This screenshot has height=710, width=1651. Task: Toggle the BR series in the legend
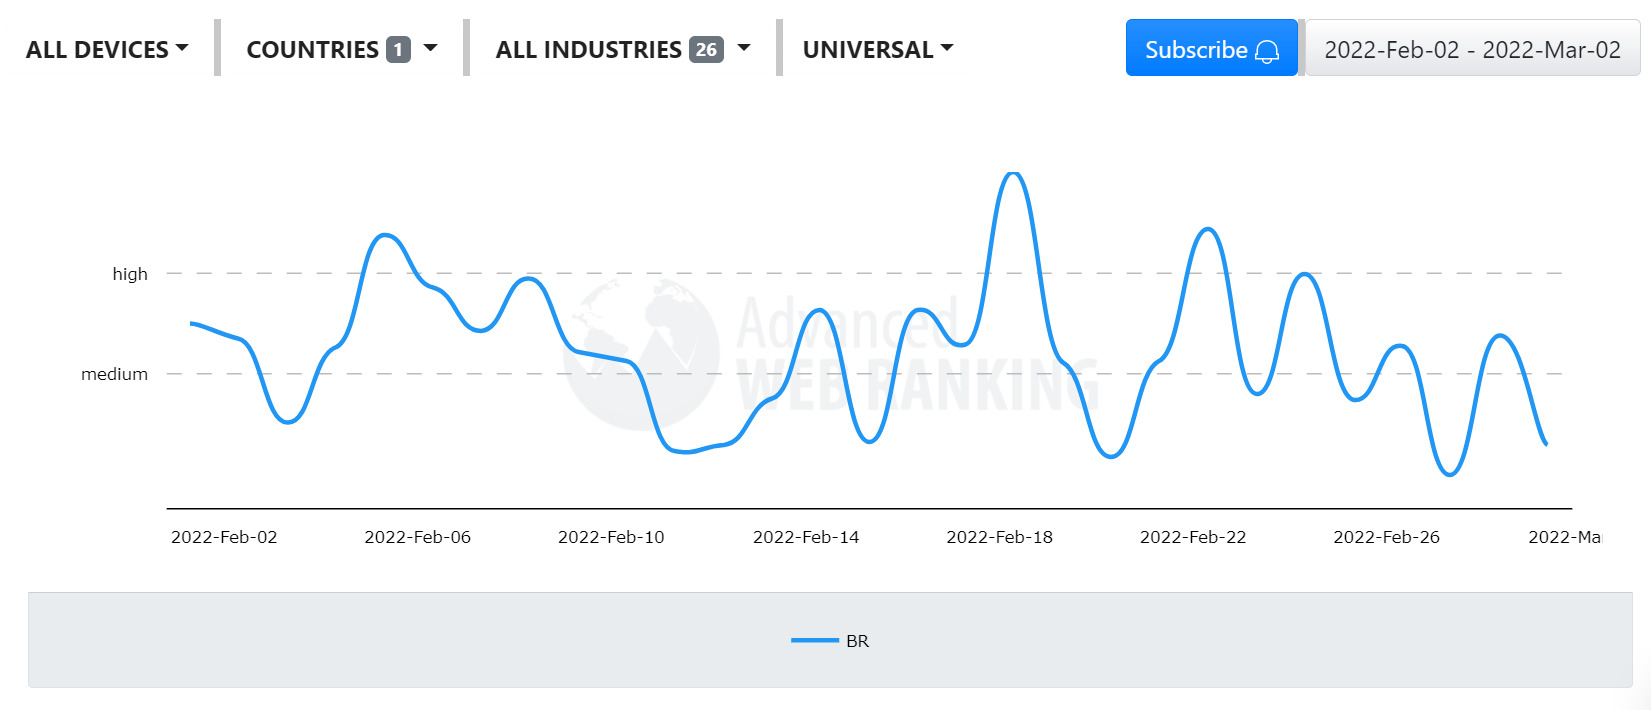point(857,641)
